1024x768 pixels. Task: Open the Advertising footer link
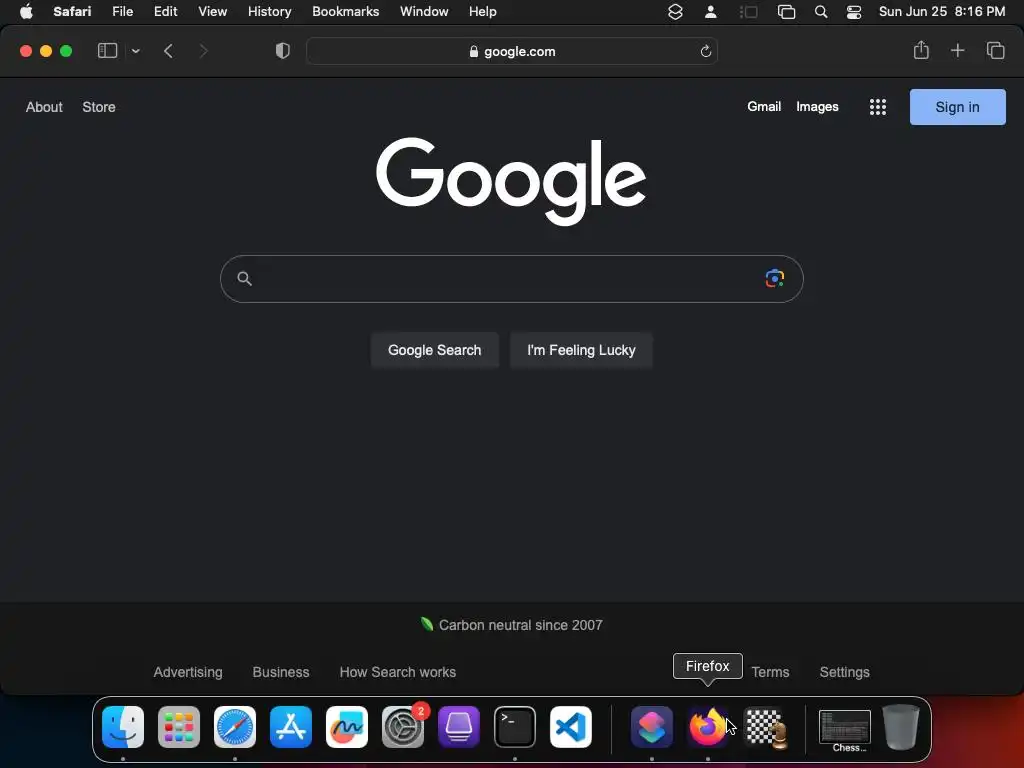click(x=188, y=672)
